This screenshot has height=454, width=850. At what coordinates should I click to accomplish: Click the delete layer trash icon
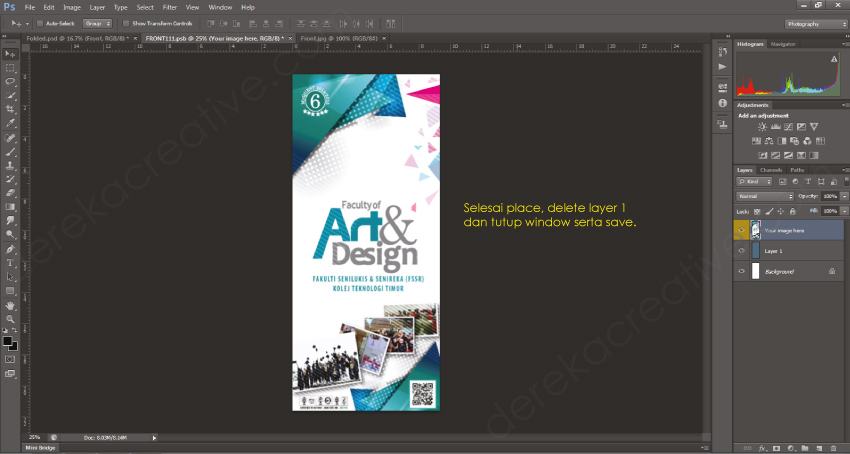pos(835,447)
